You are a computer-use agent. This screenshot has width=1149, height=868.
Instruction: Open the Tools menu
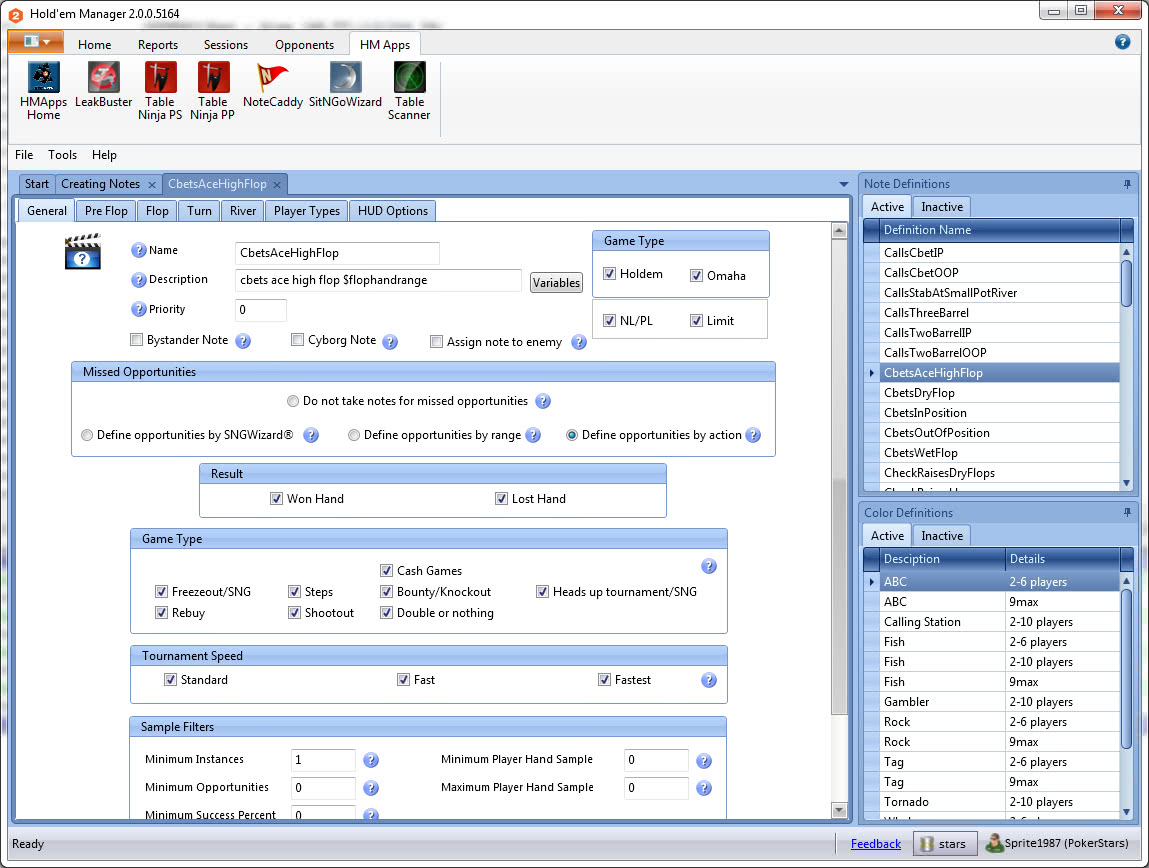click(62, 155)
